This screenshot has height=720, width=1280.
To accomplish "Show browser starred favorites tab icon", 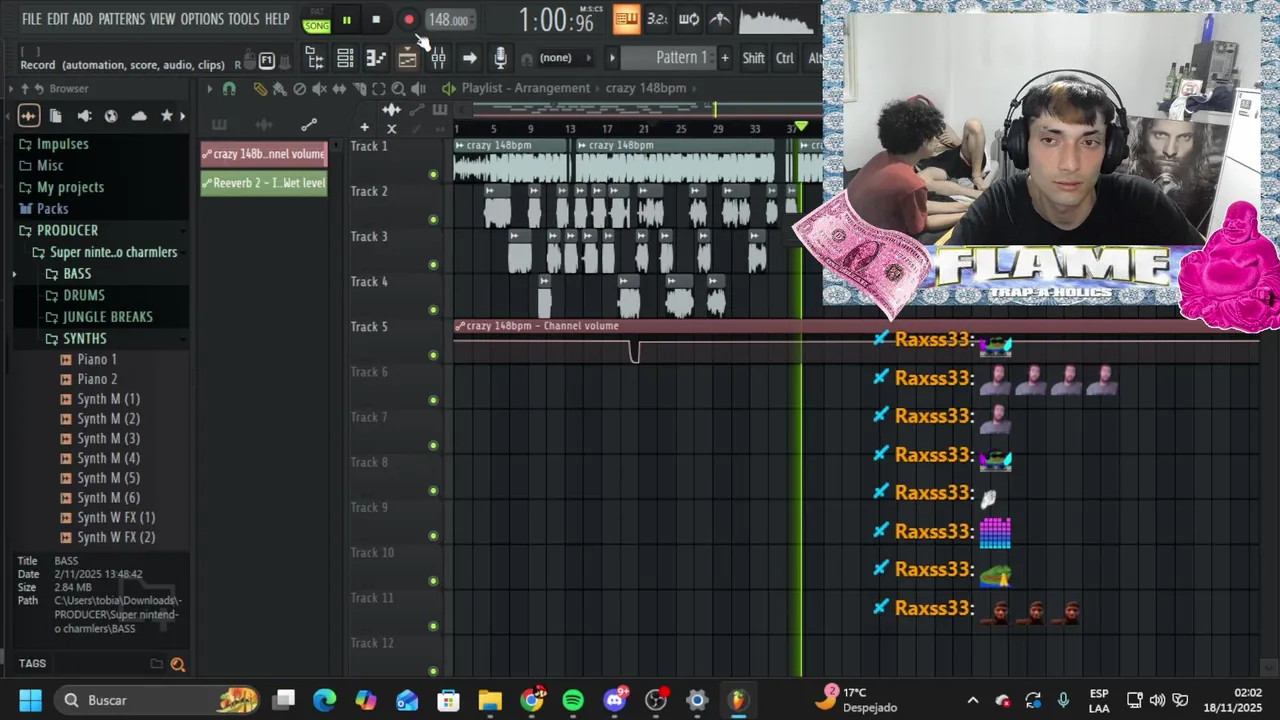I will pos(166,116).
